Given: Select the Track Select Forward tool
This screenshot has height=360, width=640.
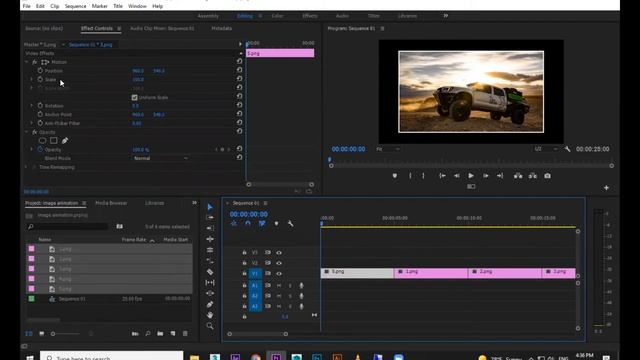Looking at the screenshot, I should (210, 218).
